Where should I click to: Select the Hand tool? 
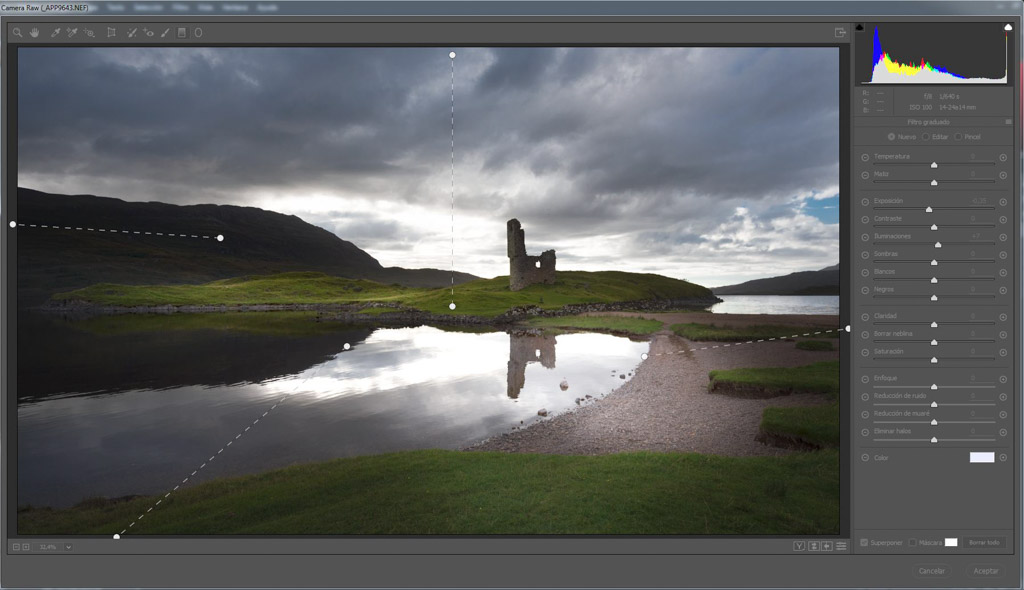(x=33, y=32)
